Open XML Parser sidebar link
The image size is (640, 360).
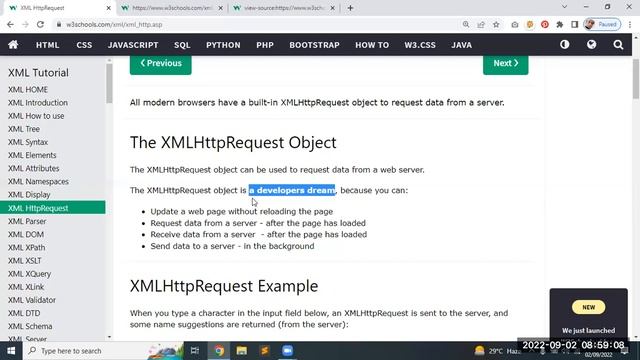point(27,221)
